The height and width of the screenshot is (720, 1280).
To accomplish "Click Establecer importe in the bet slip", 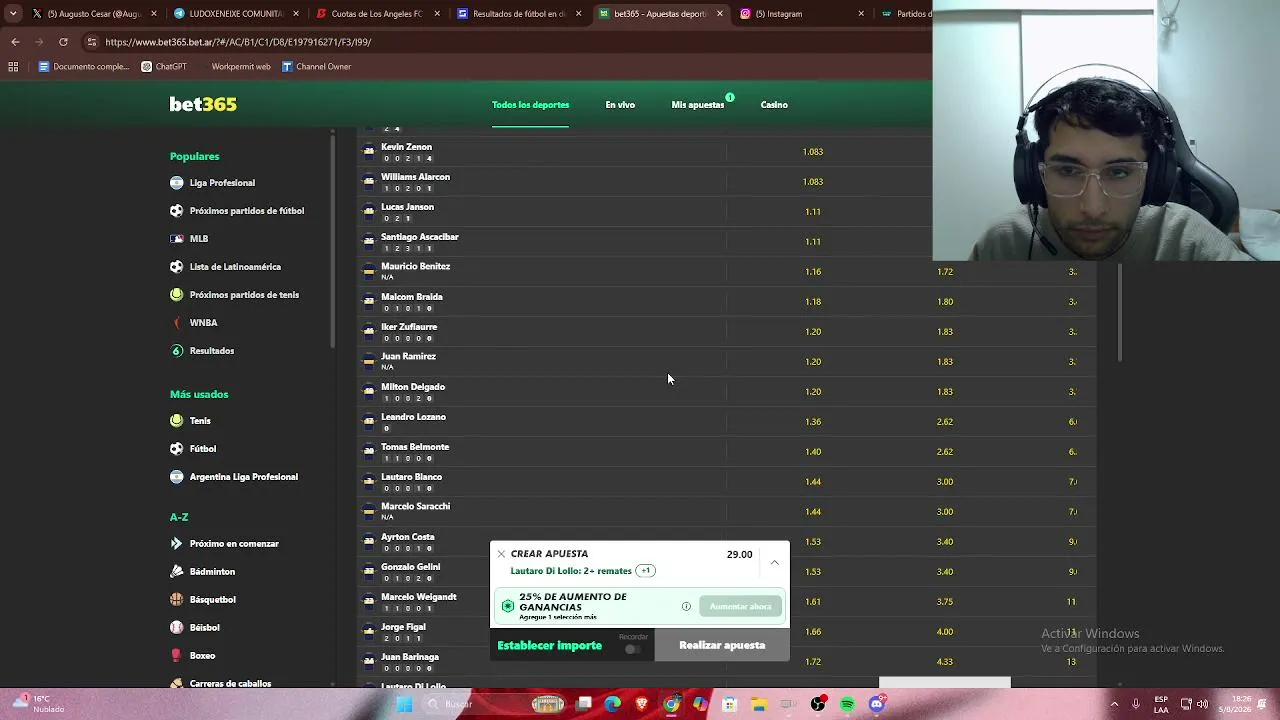I will 550,646.
